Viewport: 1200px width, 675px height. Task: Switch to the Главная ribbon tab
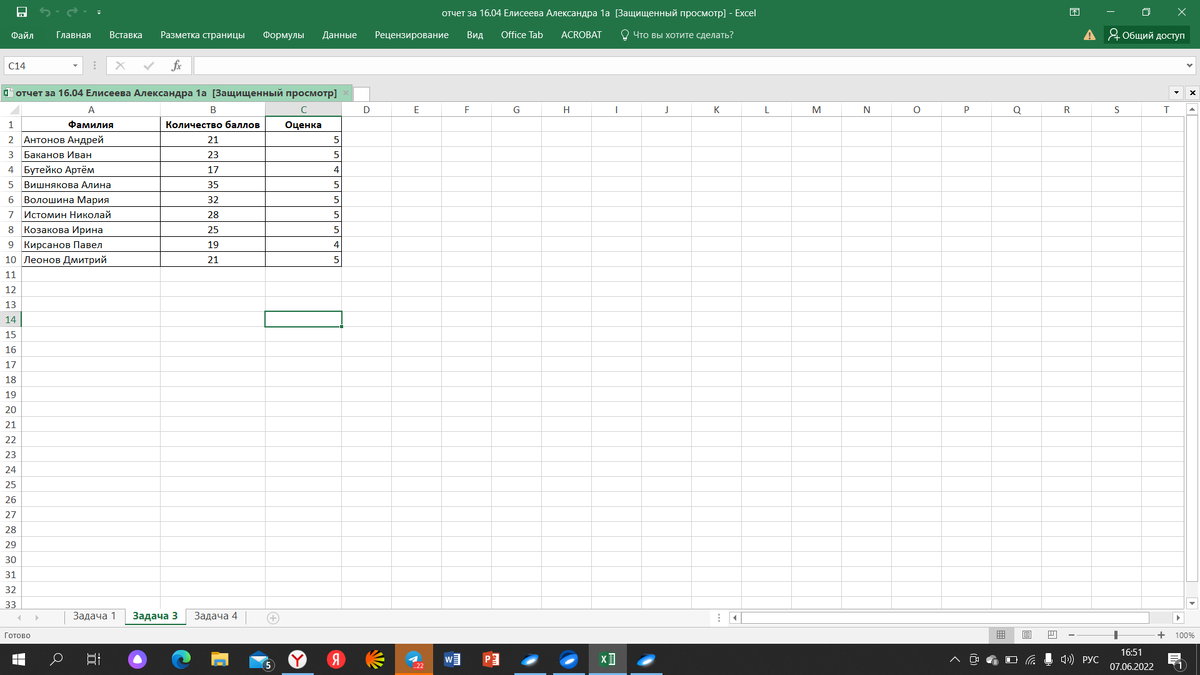click(x=73, y=35)
